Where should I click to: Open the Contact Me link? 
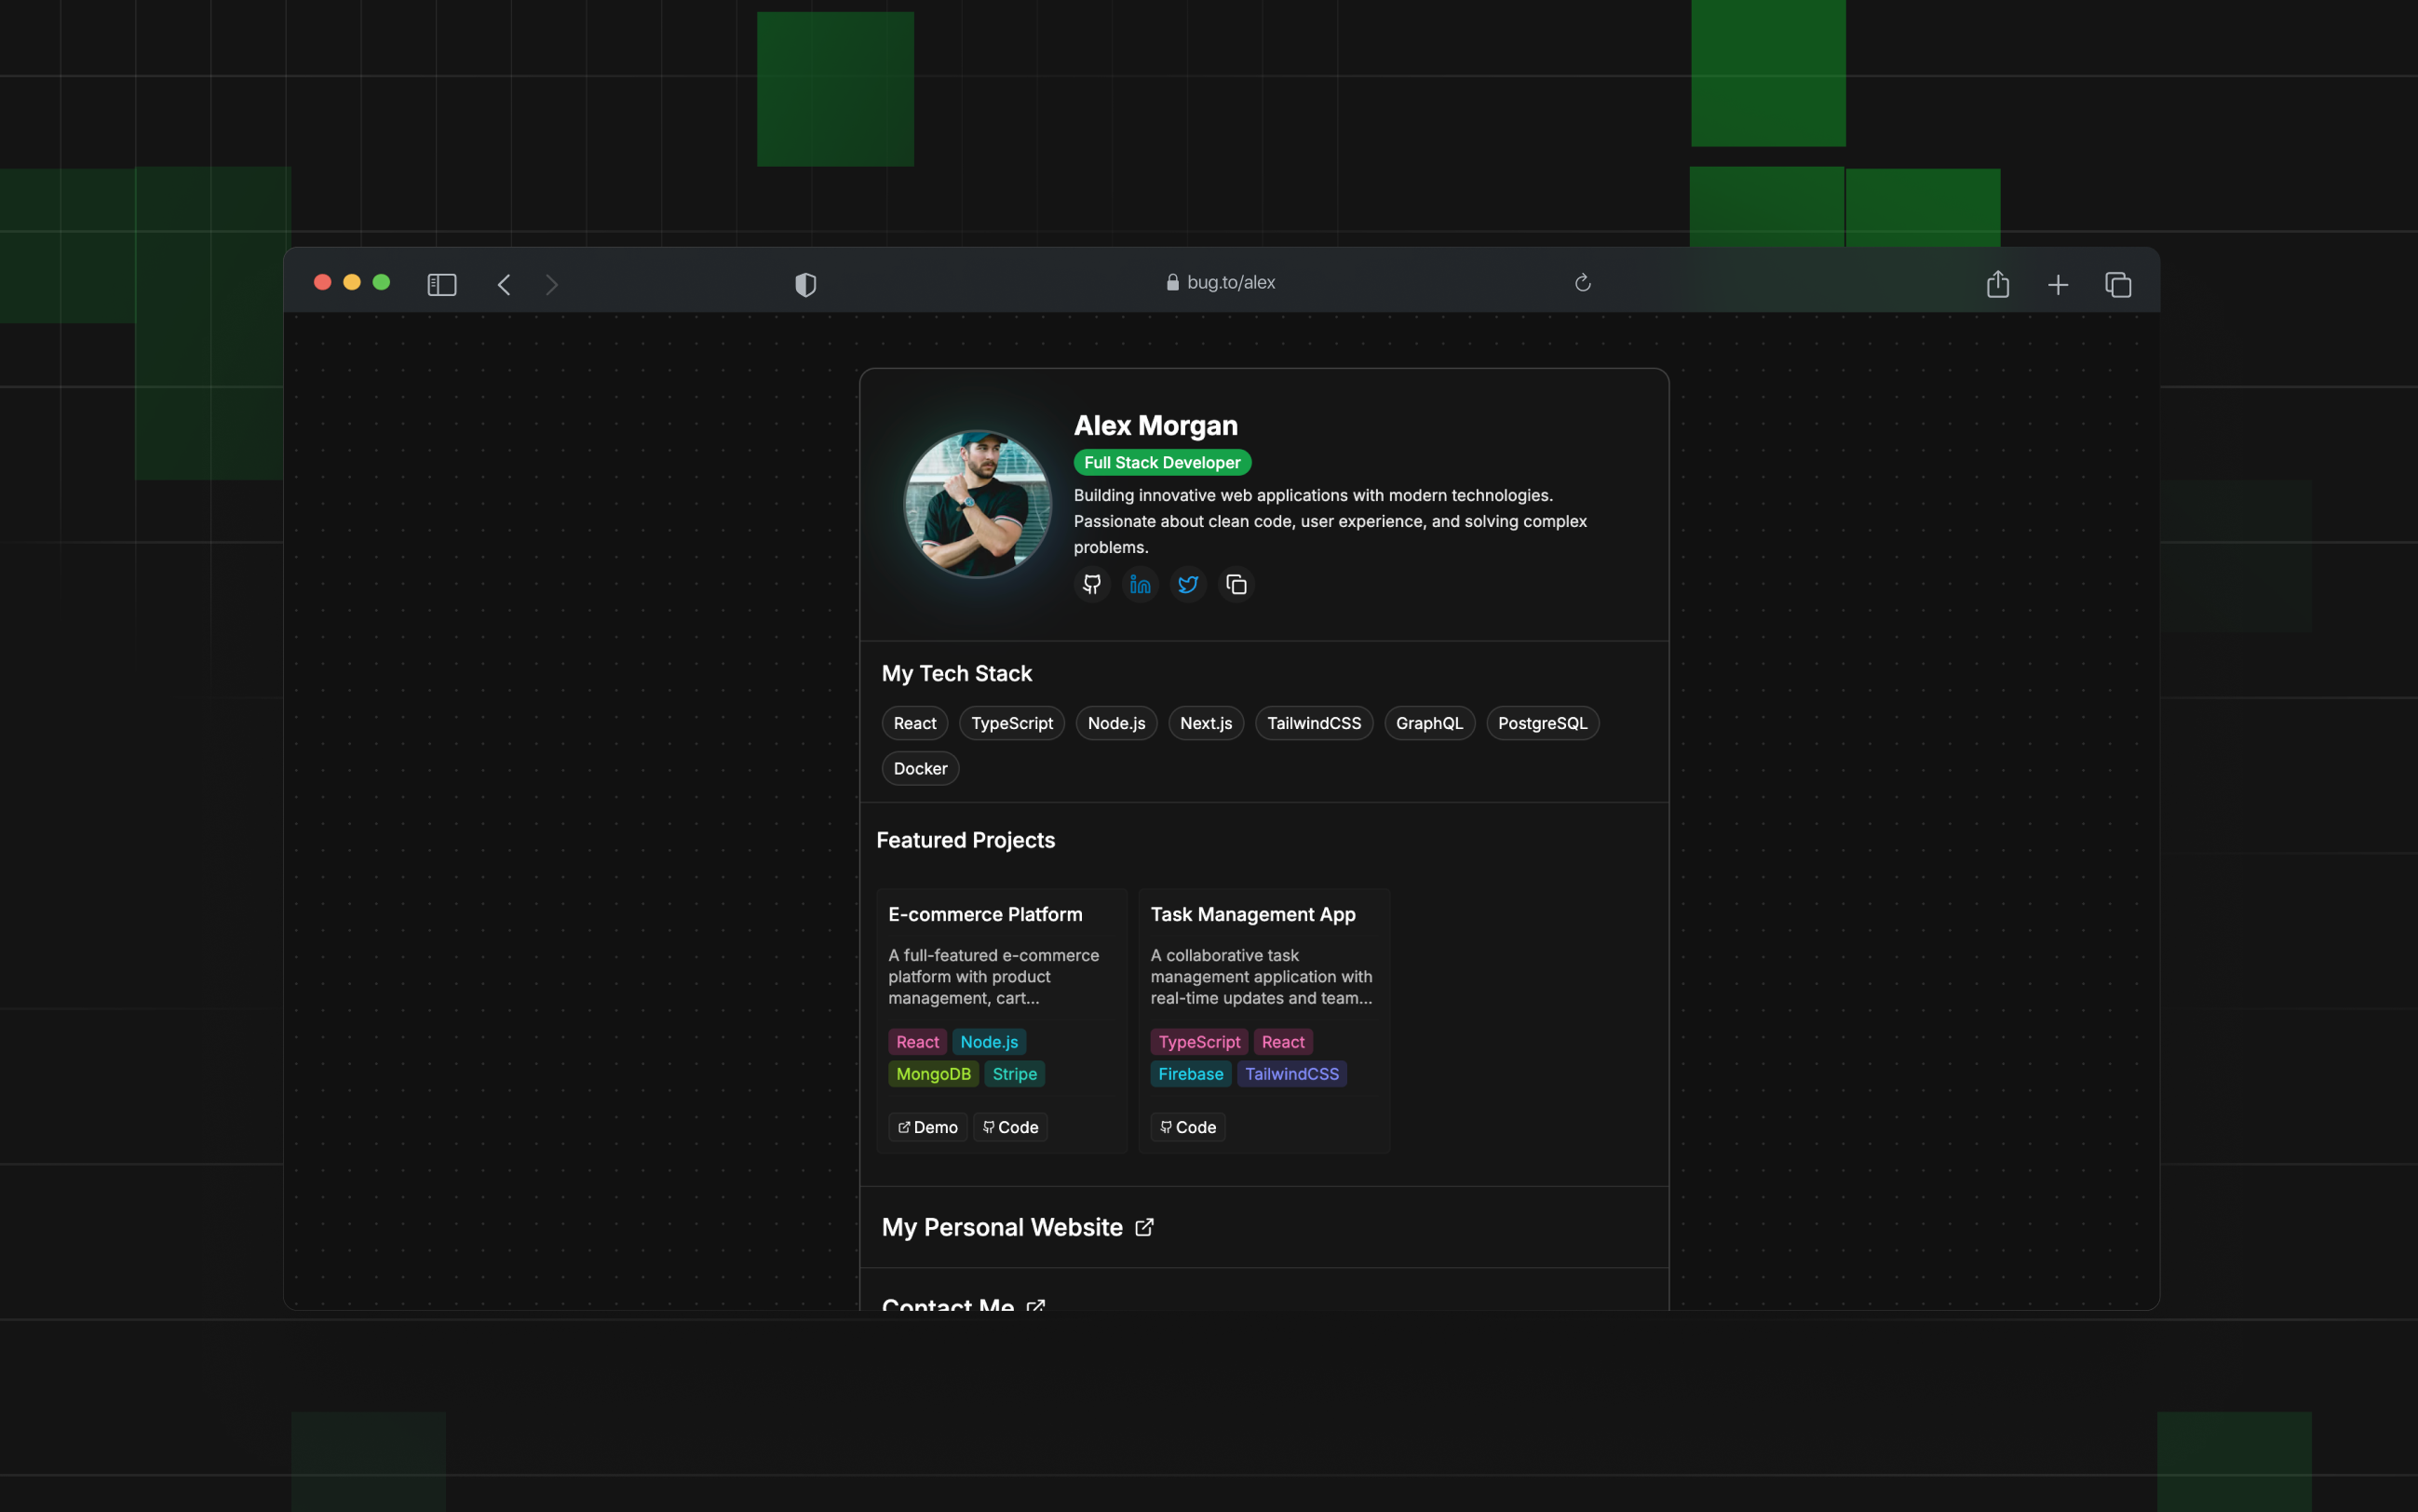pos(962,1303)
